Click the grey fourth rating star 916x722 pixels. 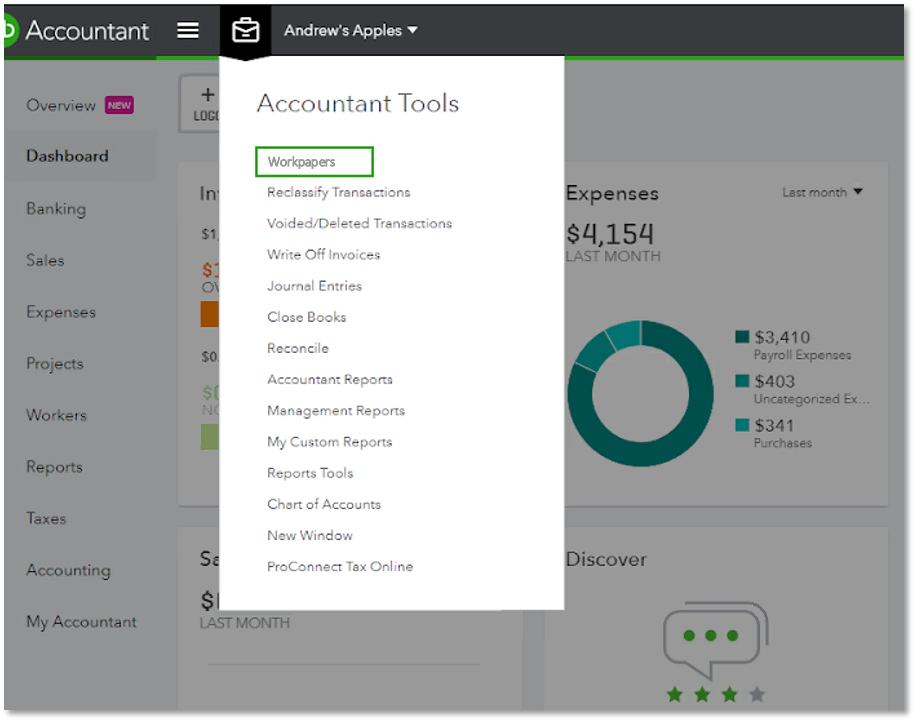[x=757, y=694]
